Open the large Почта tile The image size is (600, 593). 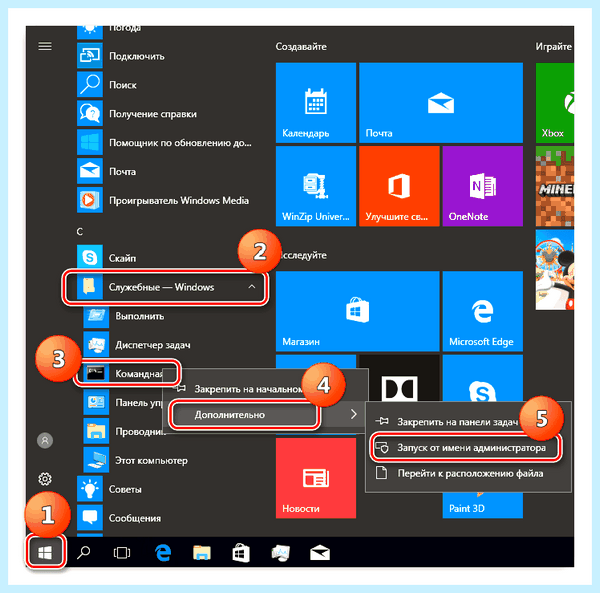click(441, 103)
